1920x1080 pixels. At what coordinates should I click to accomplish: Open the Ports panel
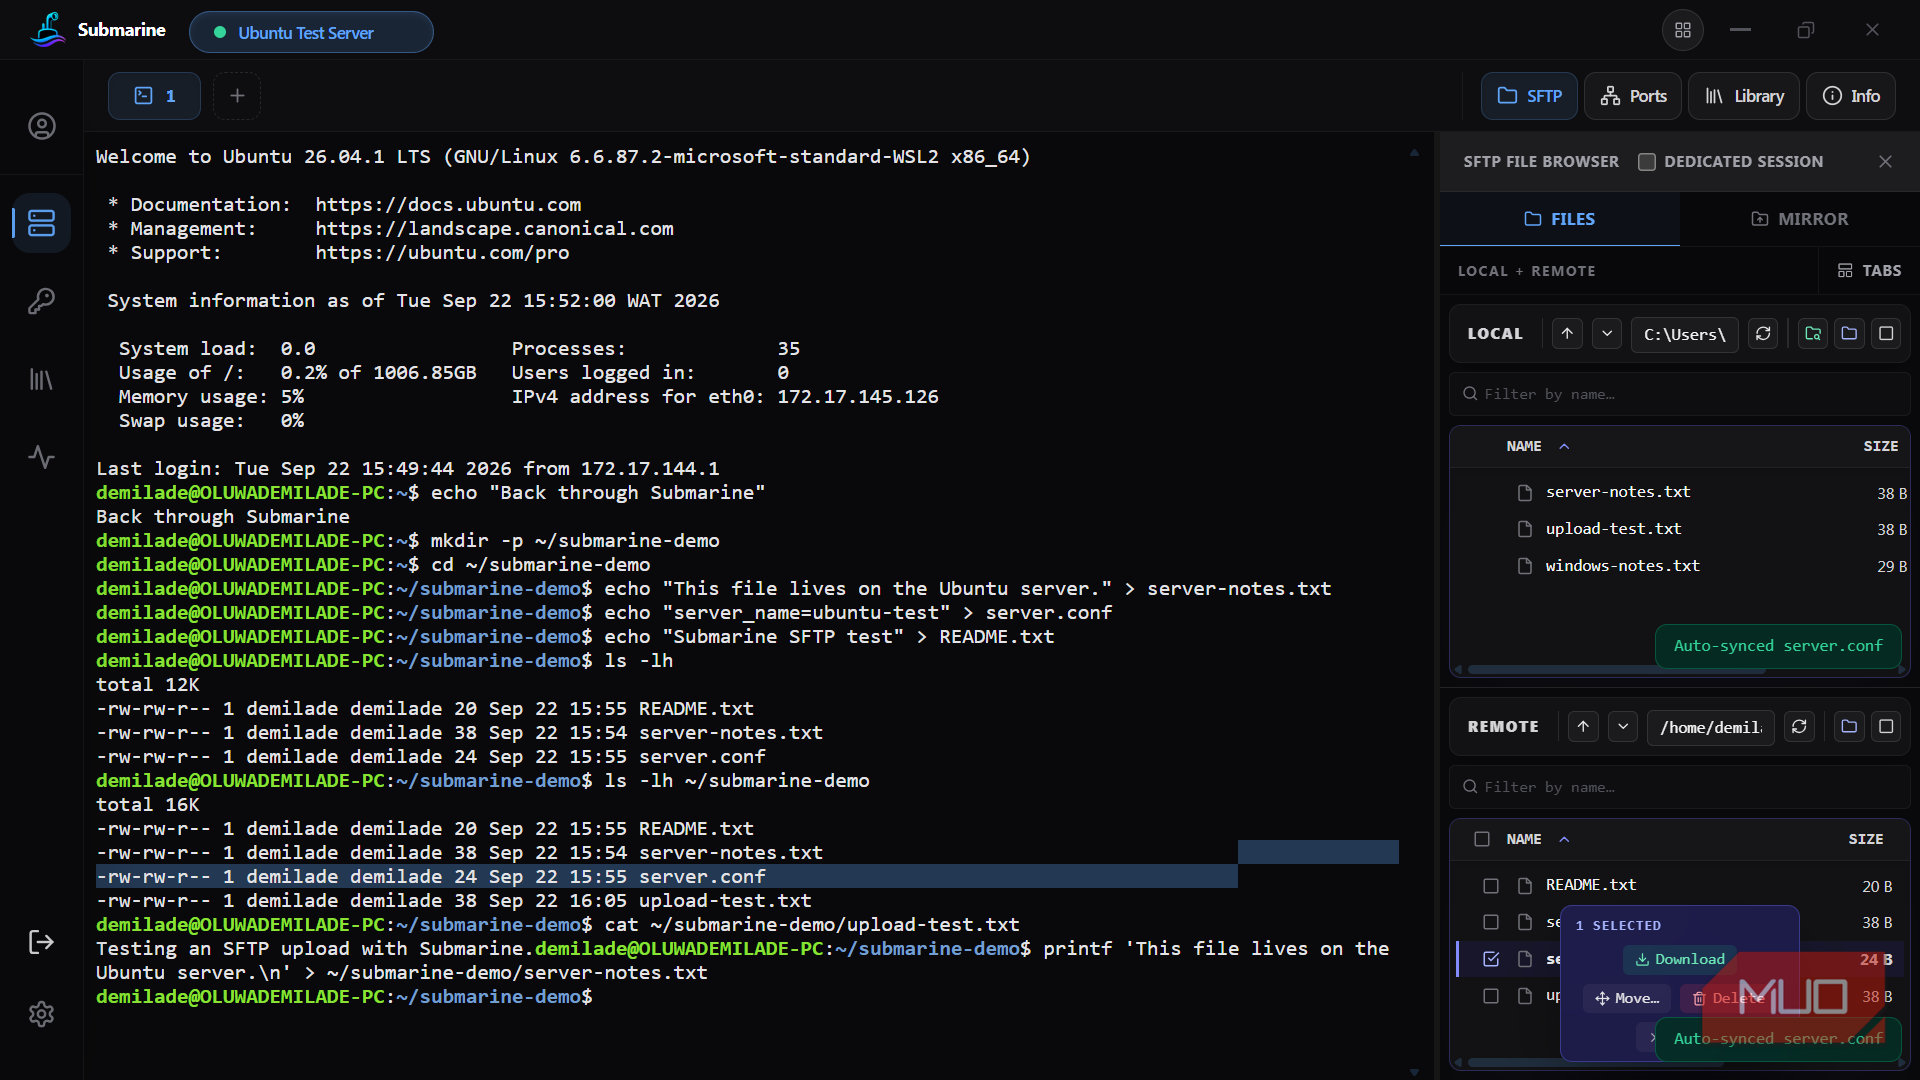(1633, 96)
